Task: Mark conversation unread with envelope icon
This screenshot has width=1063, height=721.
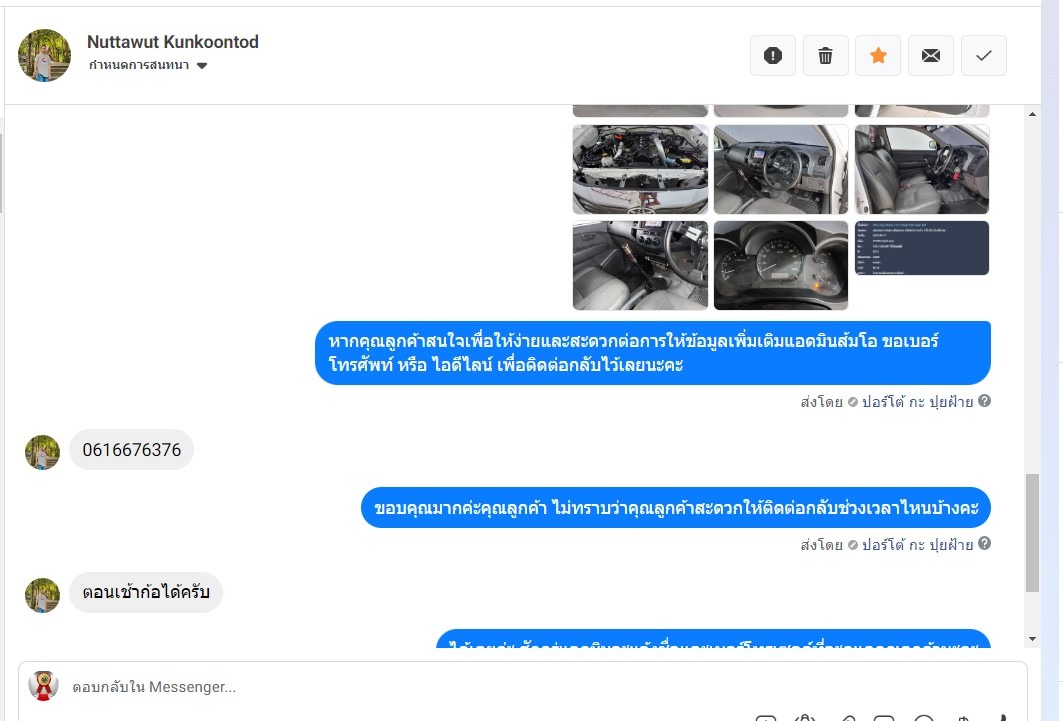Action: pyautogui.click(x=931, y=56)
